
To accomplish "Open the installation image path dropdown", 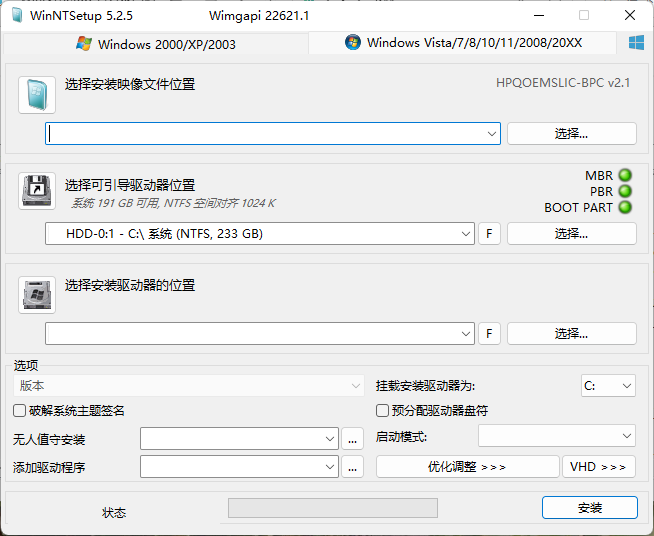I will tap(491, 134).
